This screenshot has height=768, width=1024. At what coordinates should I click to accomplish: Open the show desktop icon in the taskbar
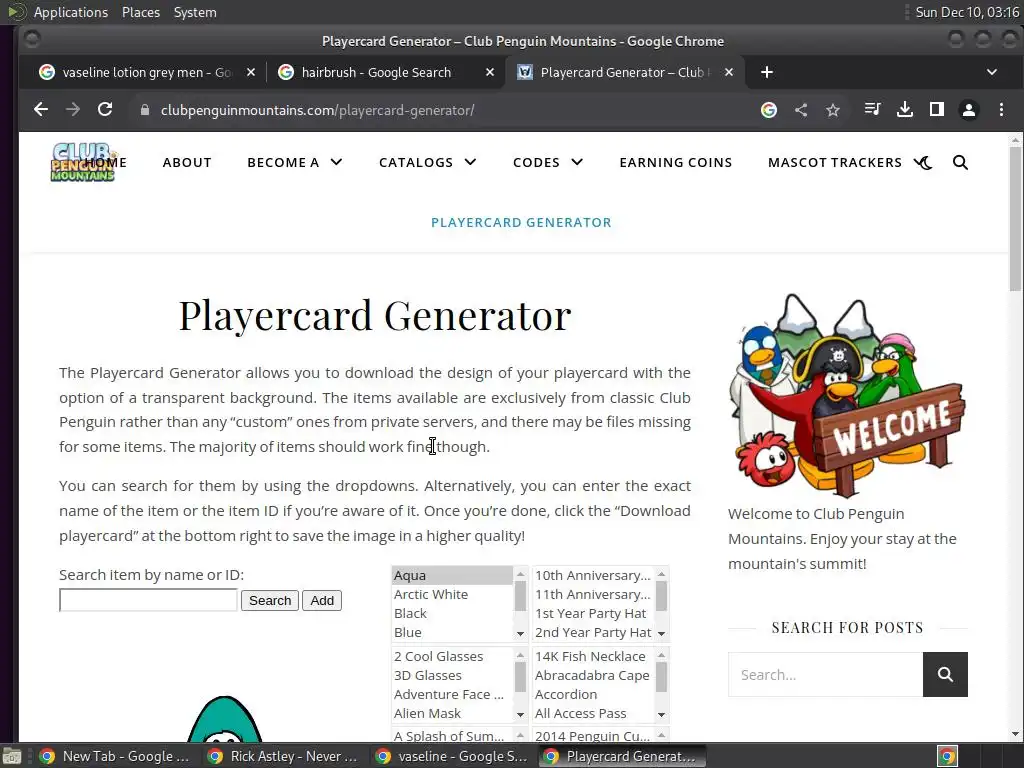(12, 756)
